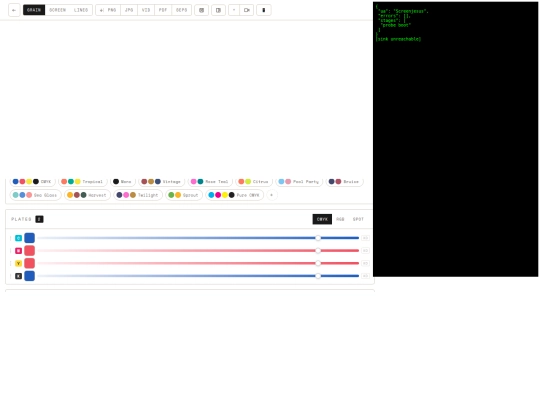Choose the Pool Party palette
Screen dimensions: 540x405
(299, 181)
